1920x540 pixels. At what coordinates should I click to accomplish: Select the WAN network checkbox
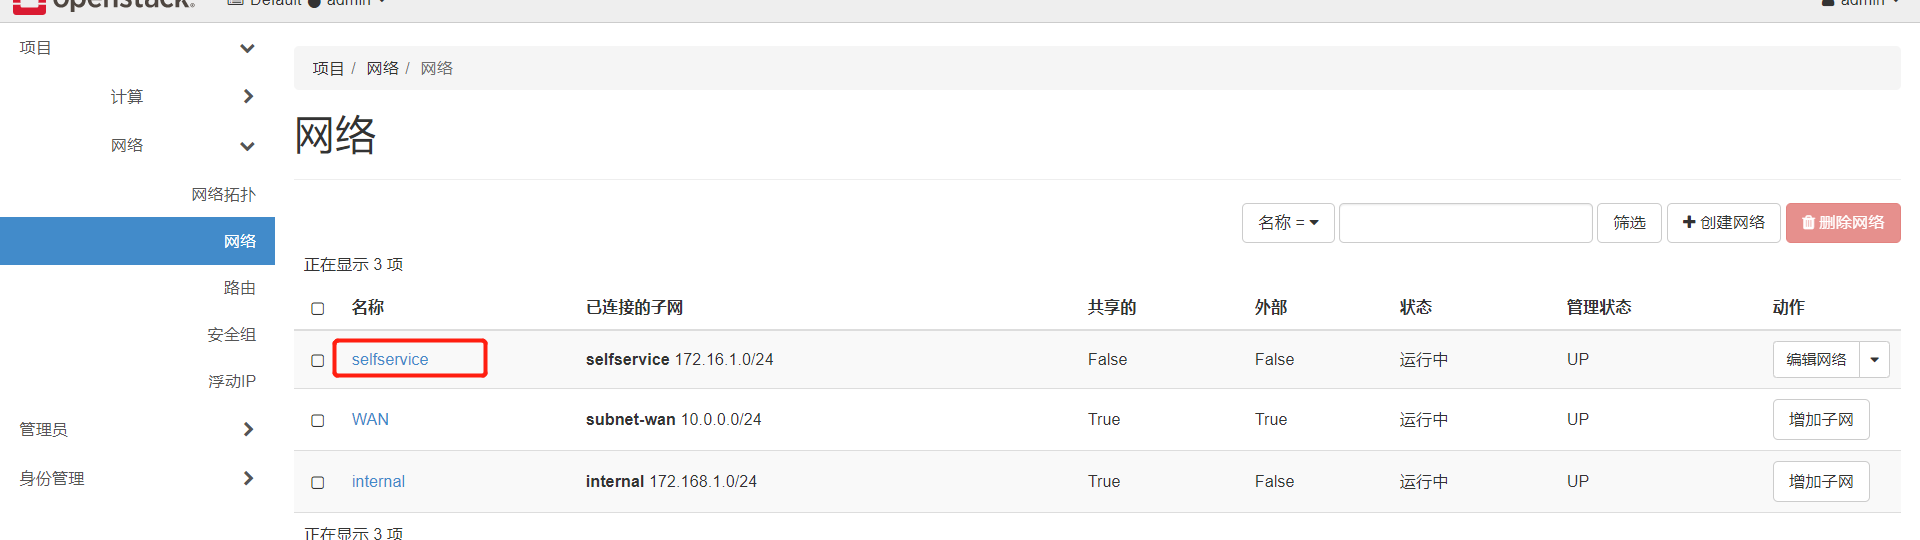click(x=318, y=420)
